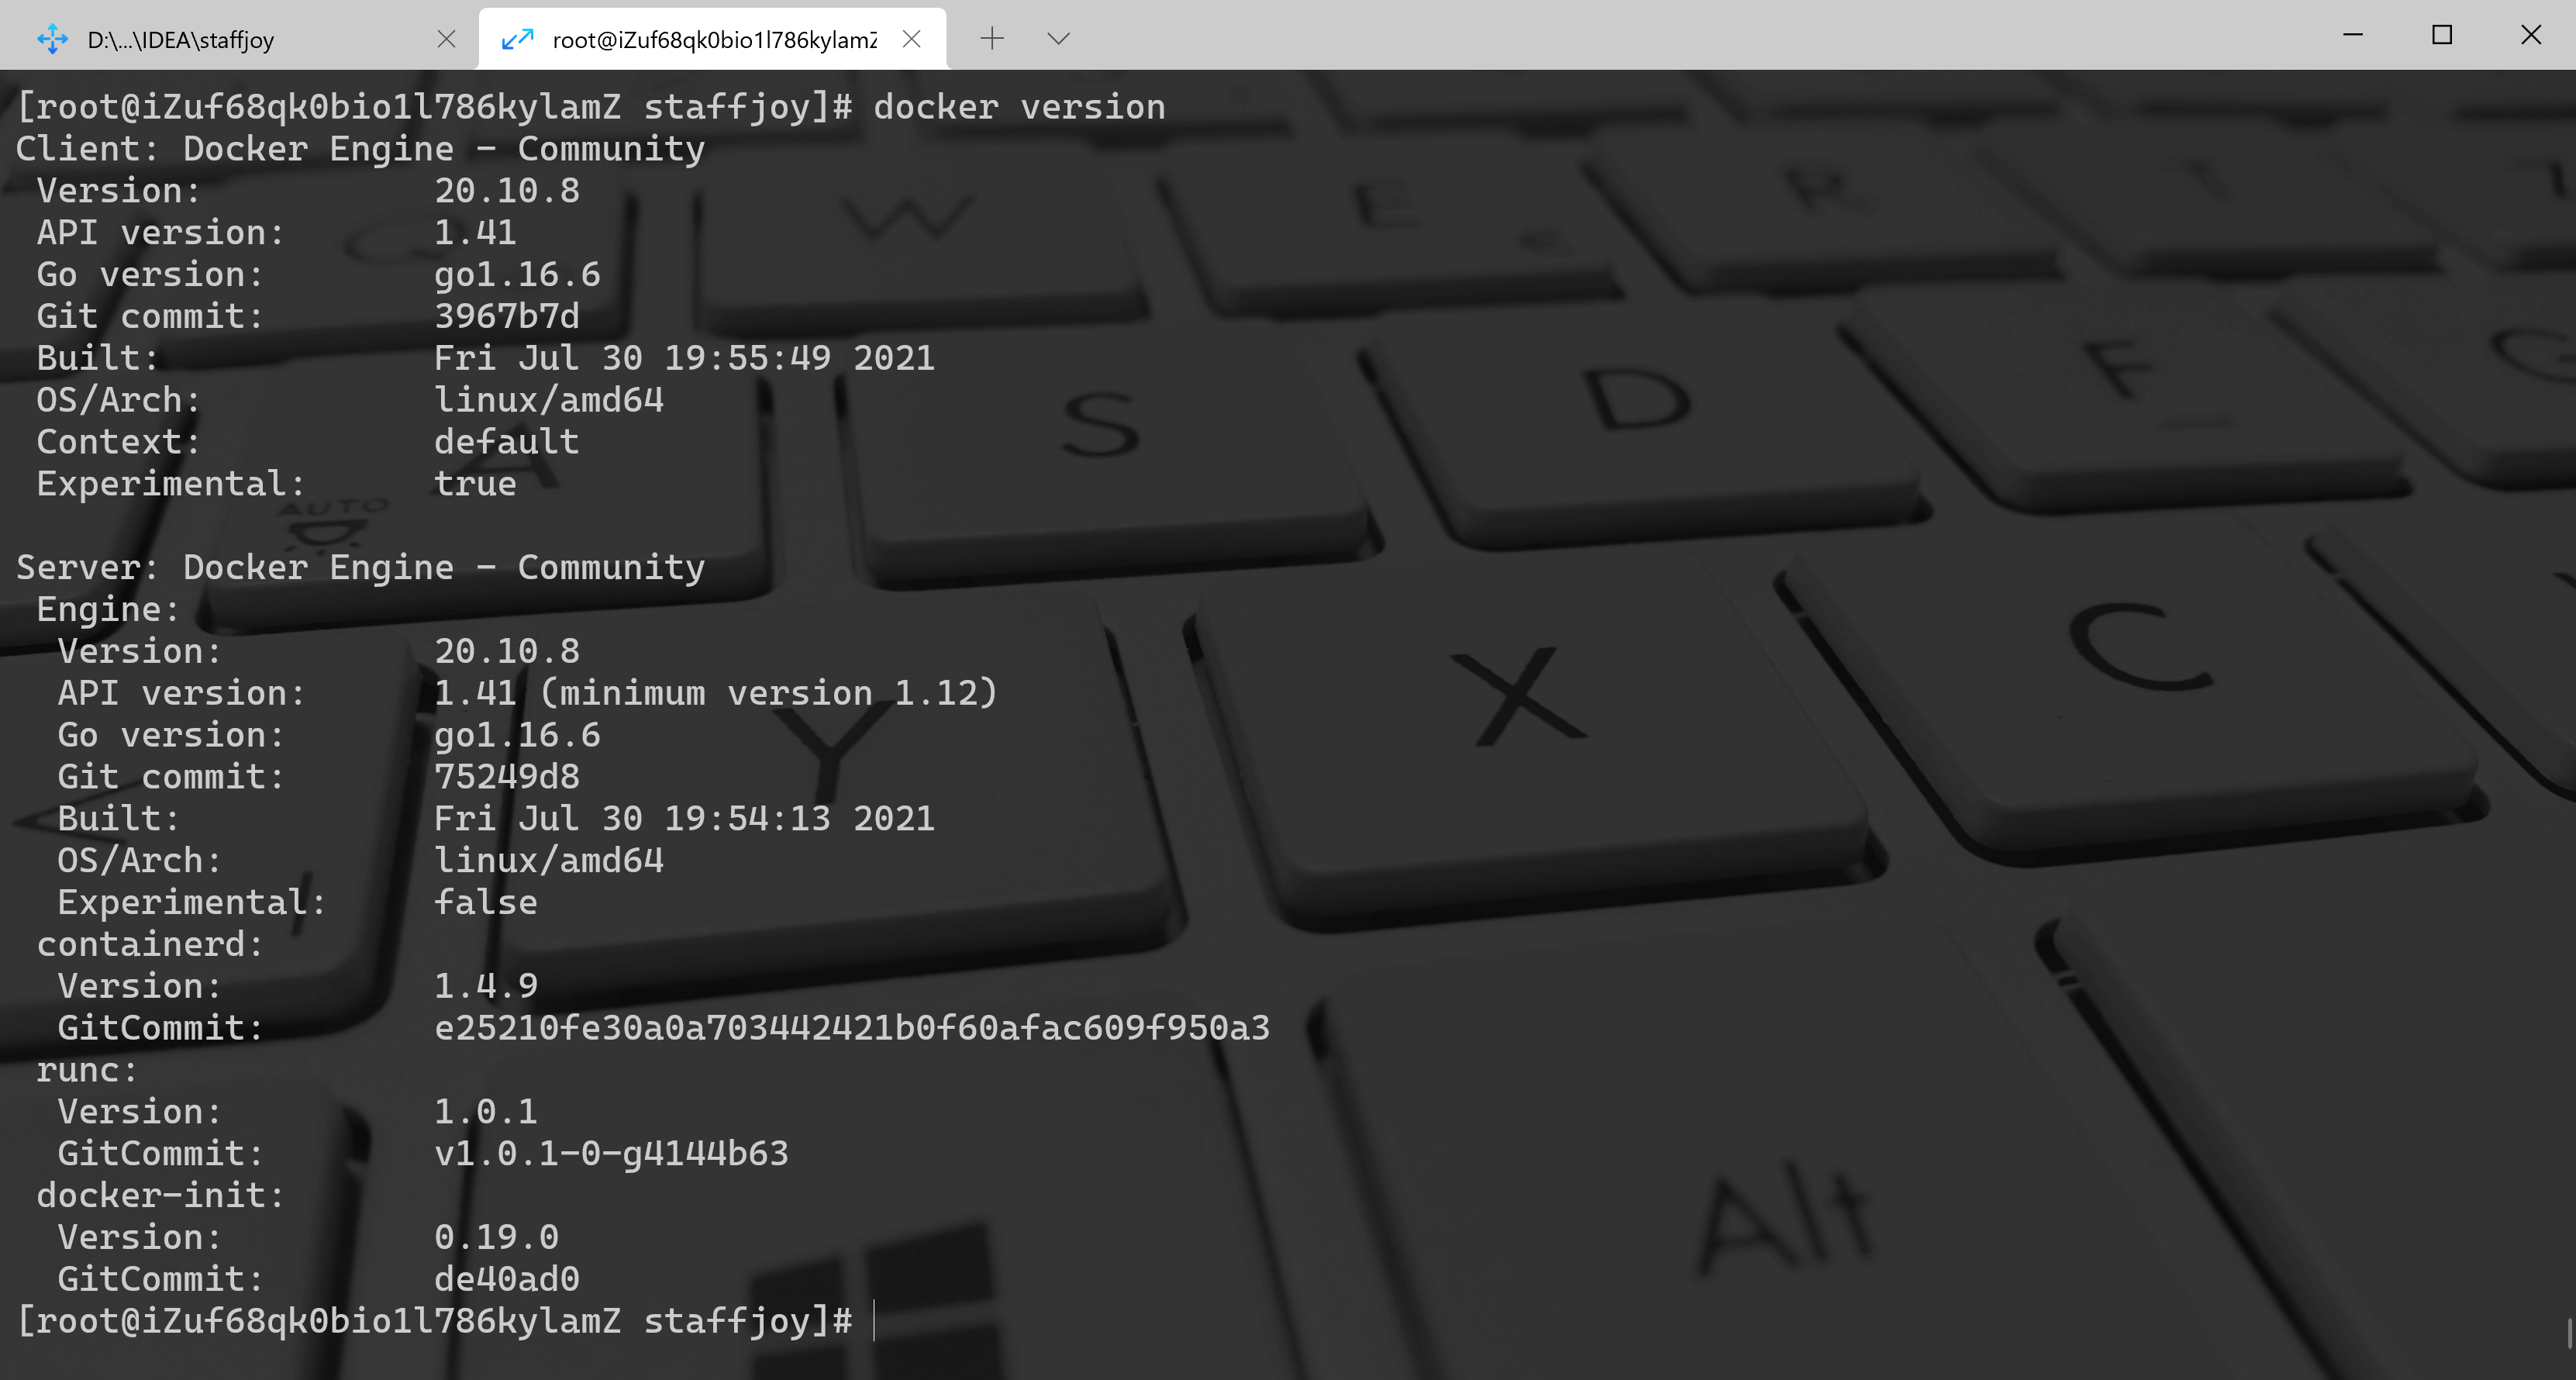Close the root@iZuf68qk0bio1l786kylamZ tab
The image size is (2576, 1380).
point(911,39)
